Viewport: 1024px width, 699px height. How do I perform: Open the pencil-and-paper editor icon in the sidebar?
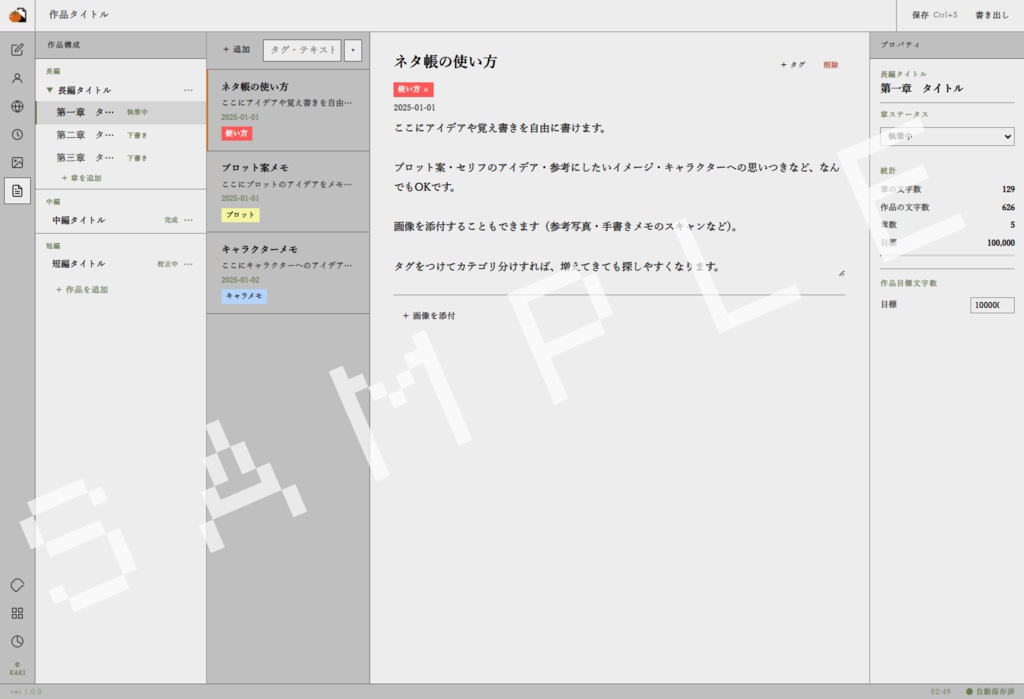tap(18, 50)
